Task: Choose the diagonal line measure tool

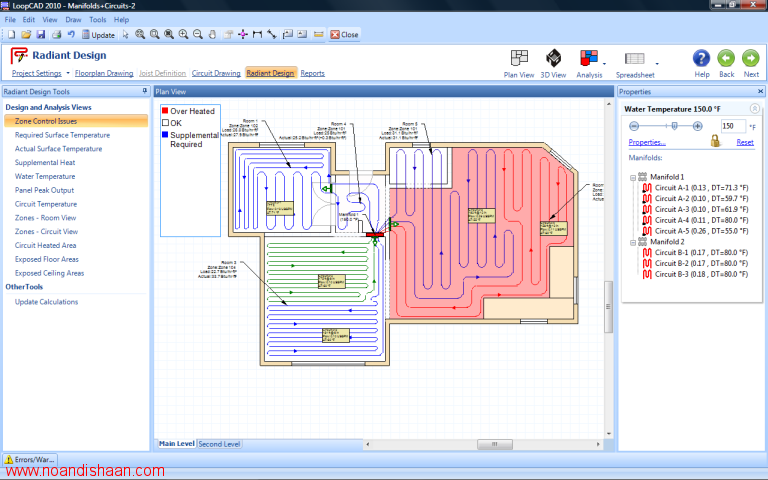Action: tap(272, 34)
